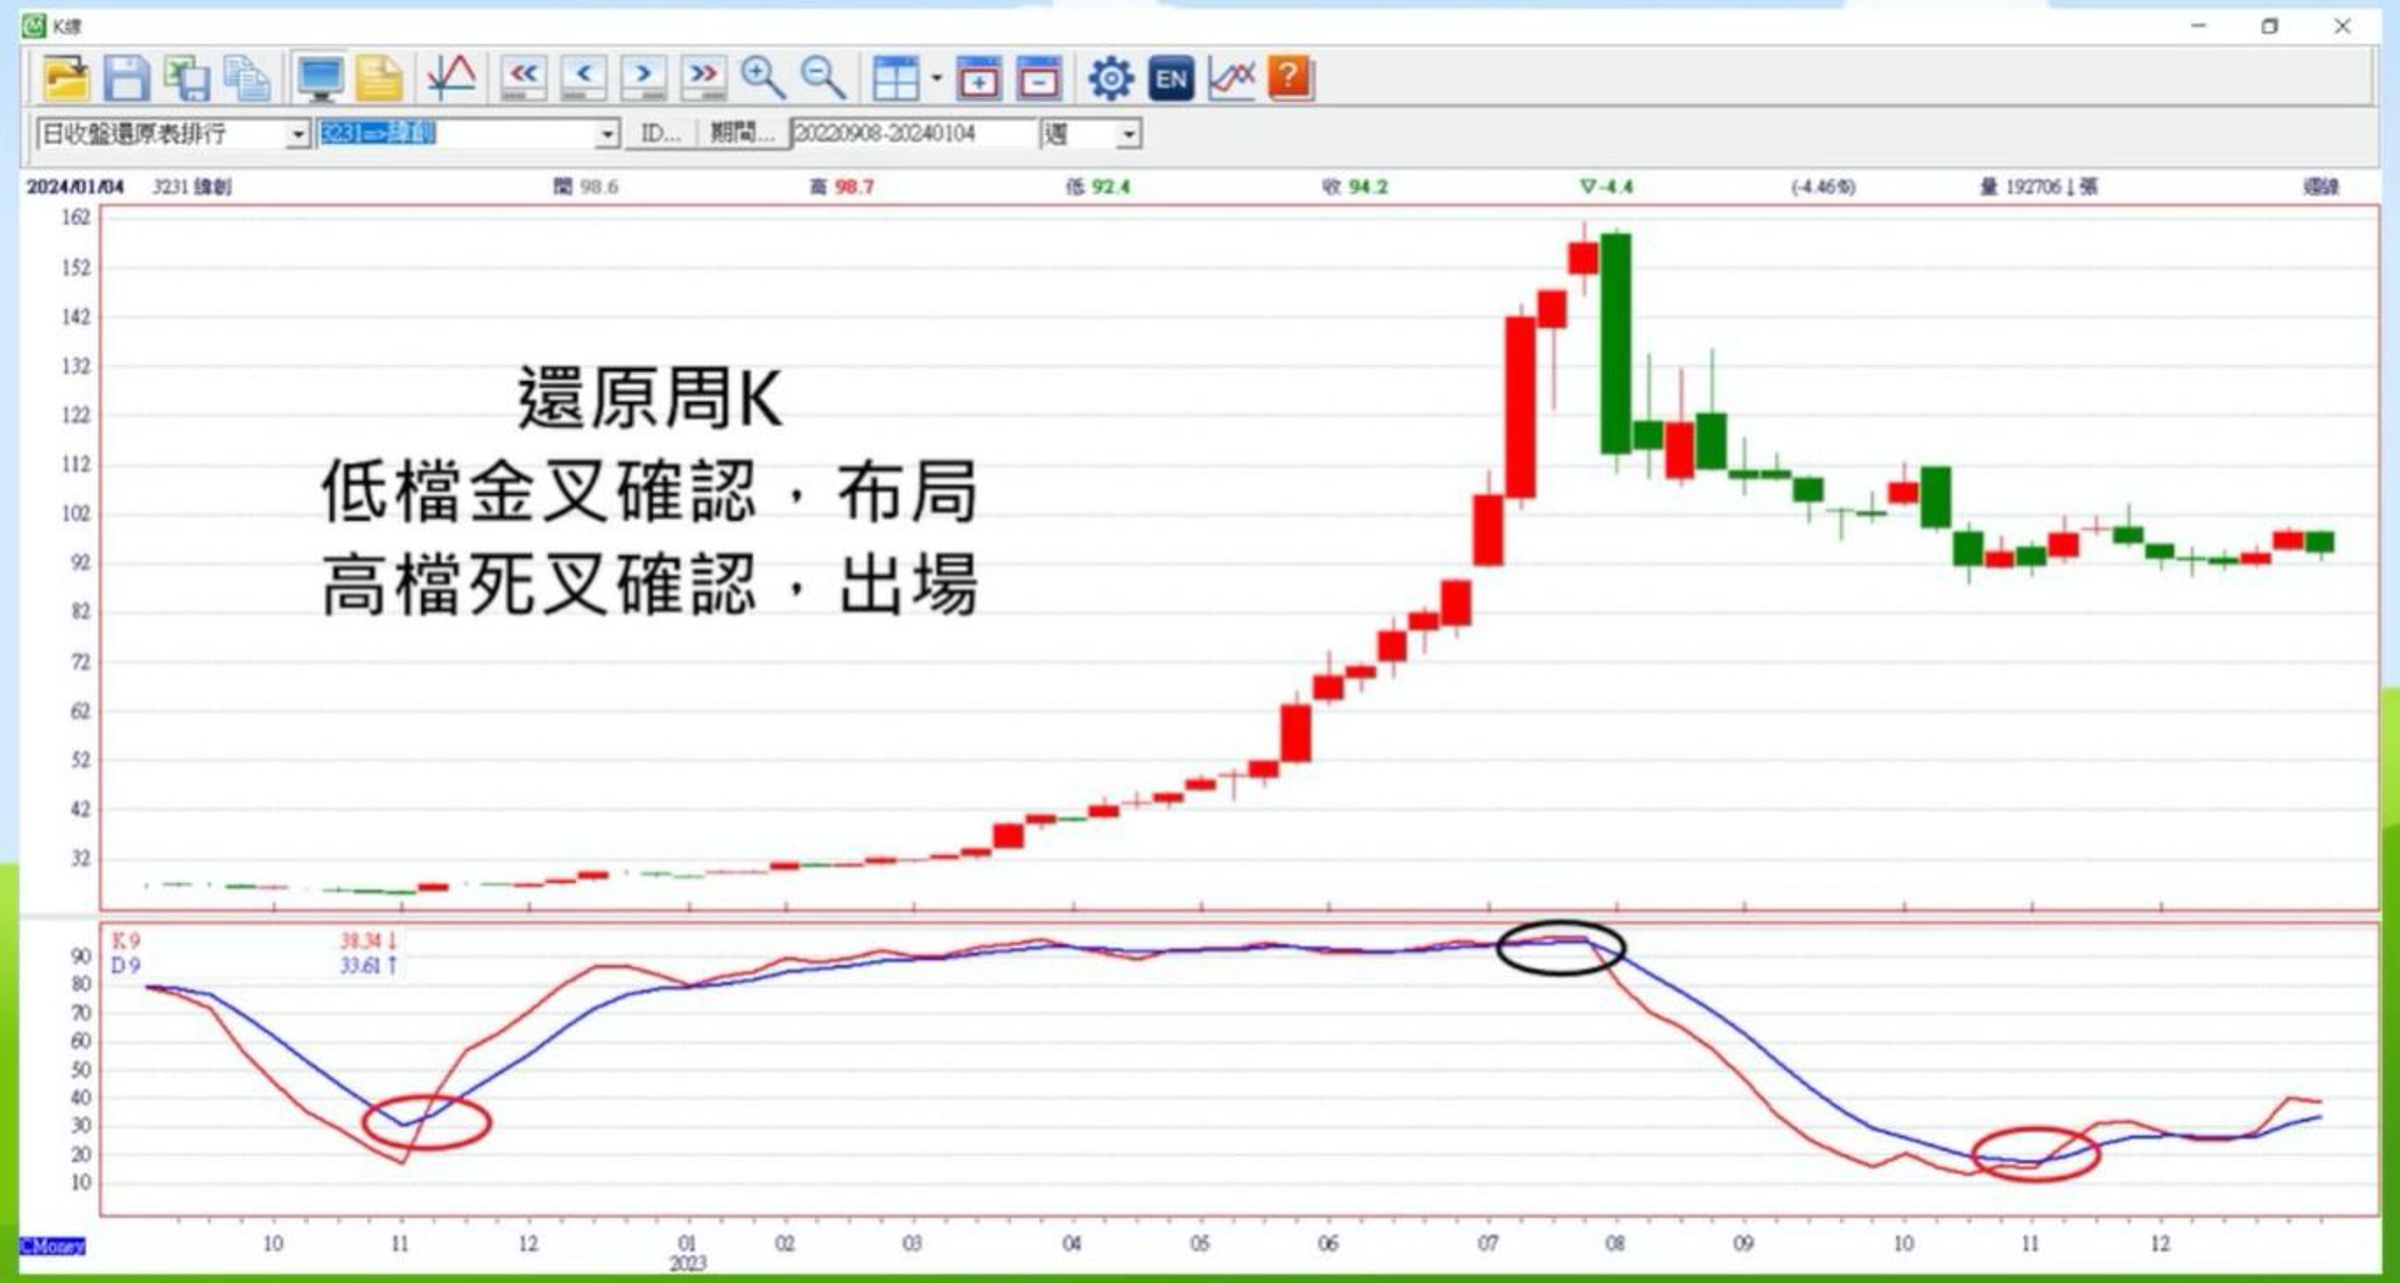The width and height of the screenshot is (2400, 1283).
Task: Click the change percentage (-4.46%)
Action: click(x=1823, y=187)
